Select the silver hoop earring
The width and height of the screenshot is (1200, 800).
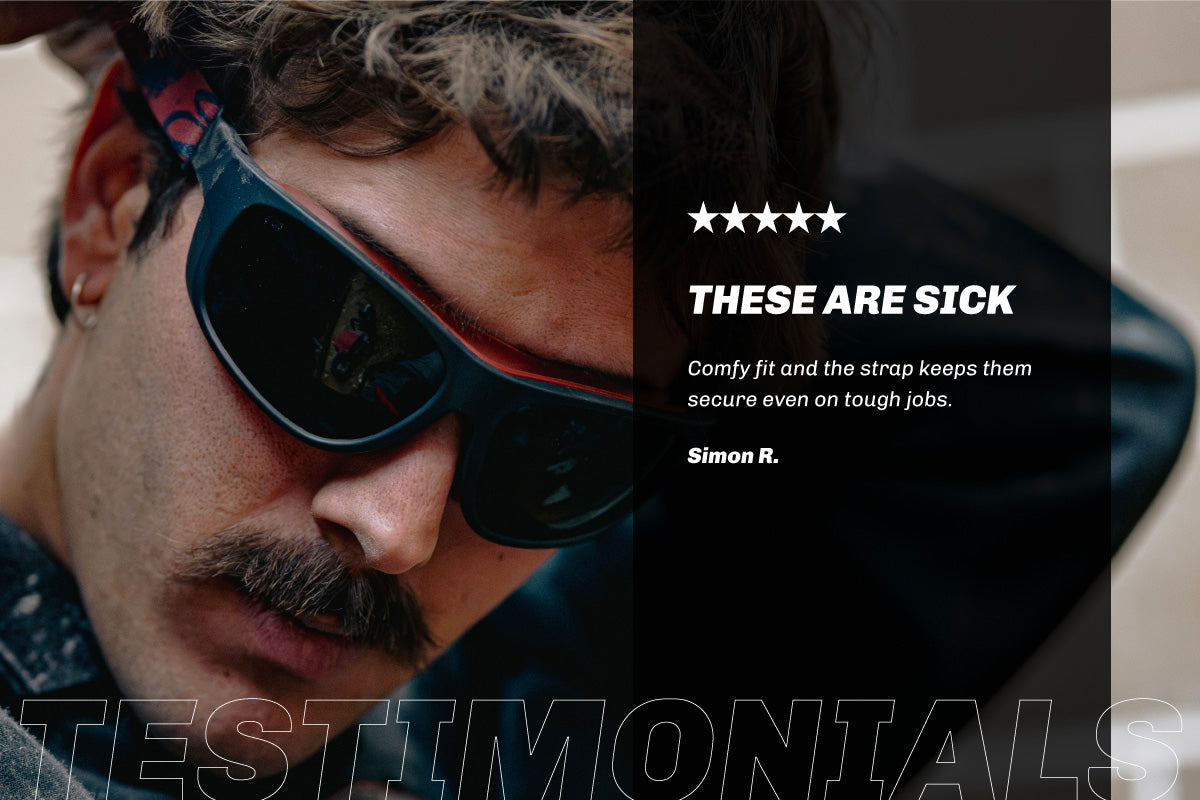click(82, 302)
